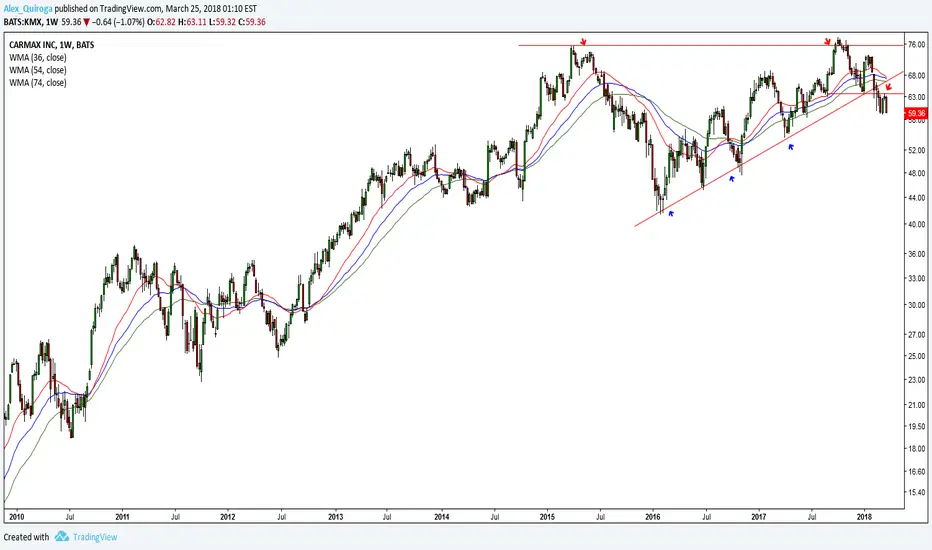This screenshot has width=932, height=550.
Task: Click the 18.00 price axis label
Action: click(917, 449)
